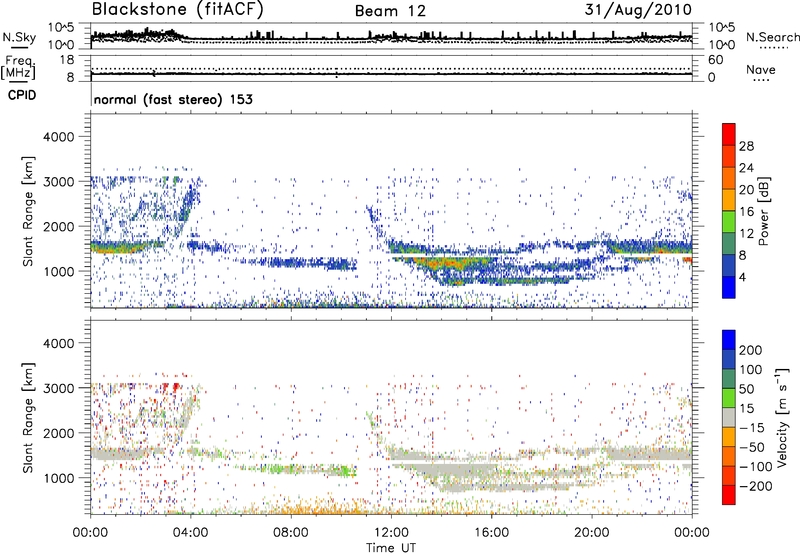Select the '08:00' time tick label

pyautogui.click(x=291, y=533)
